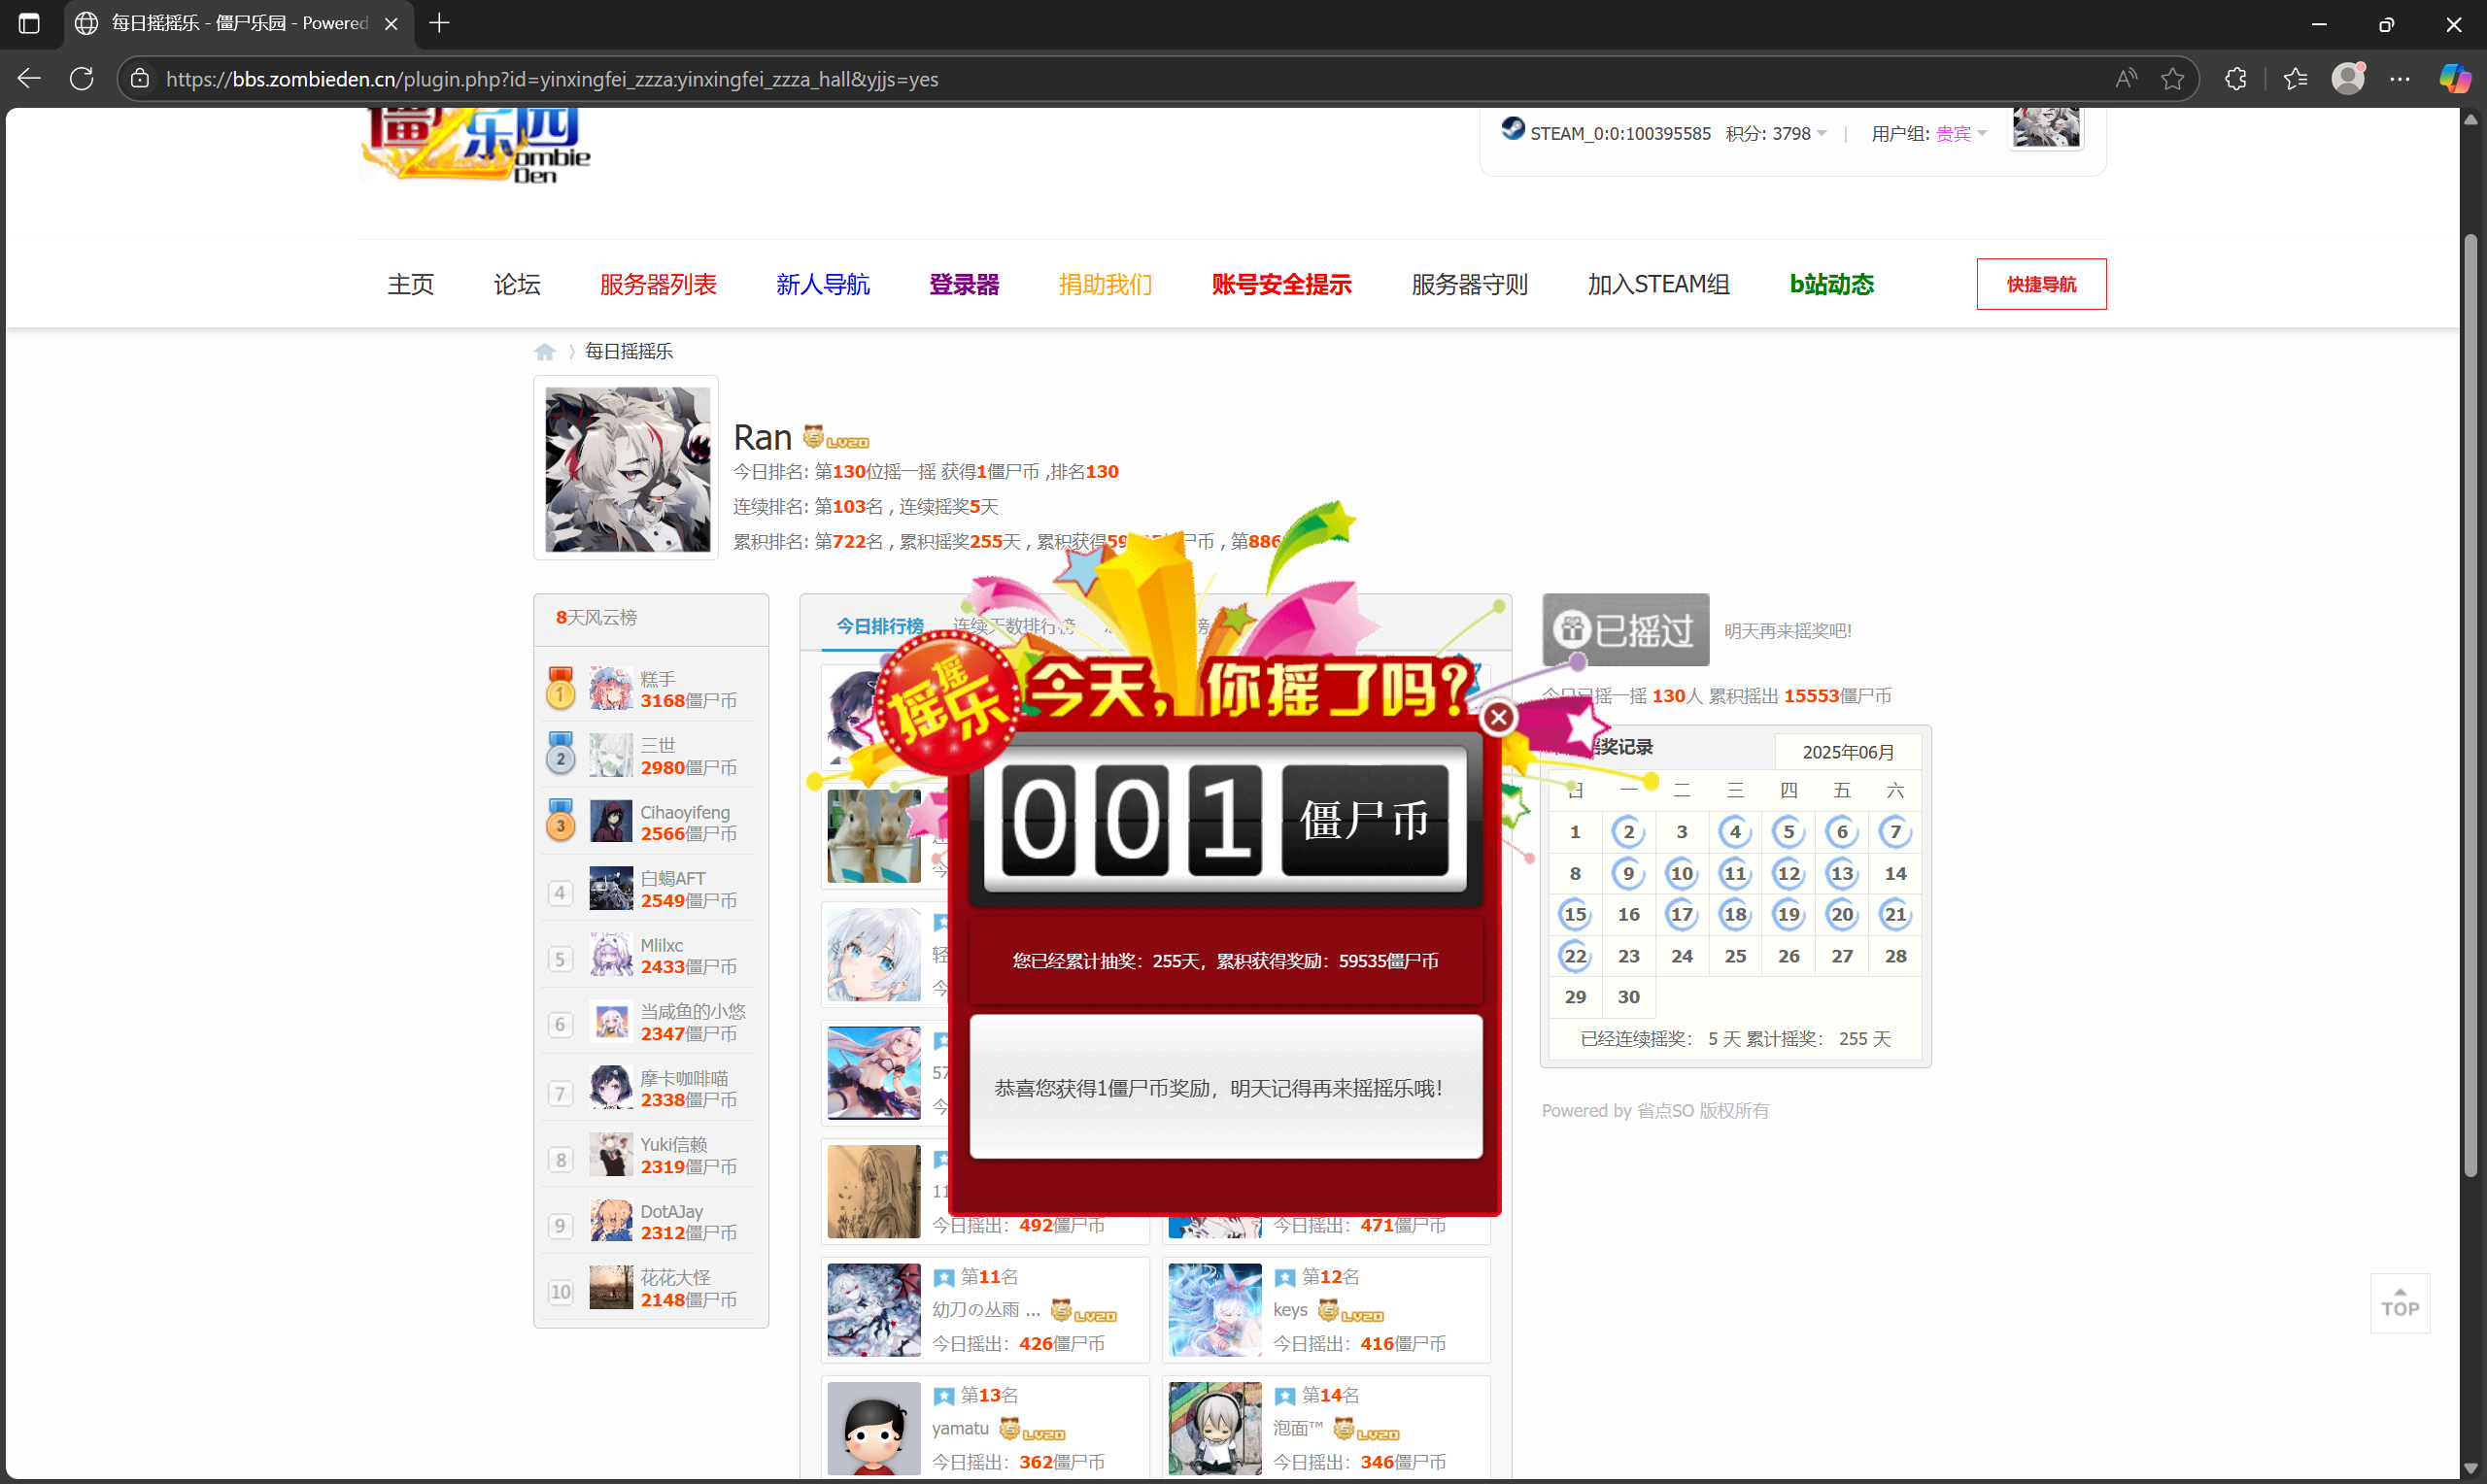Open a new browser tab

coord(439,23)
